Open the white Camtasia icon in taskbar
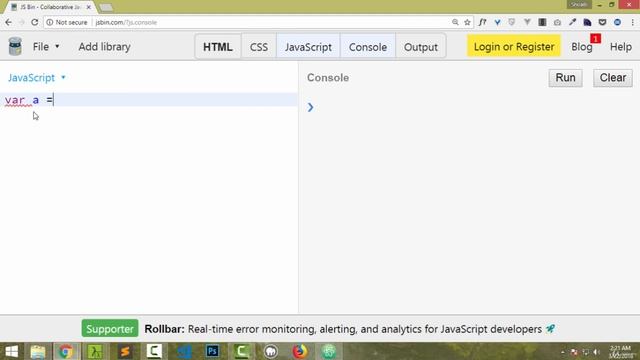Image resolution: width=640 pixels, height=360 pixels. 154,351
